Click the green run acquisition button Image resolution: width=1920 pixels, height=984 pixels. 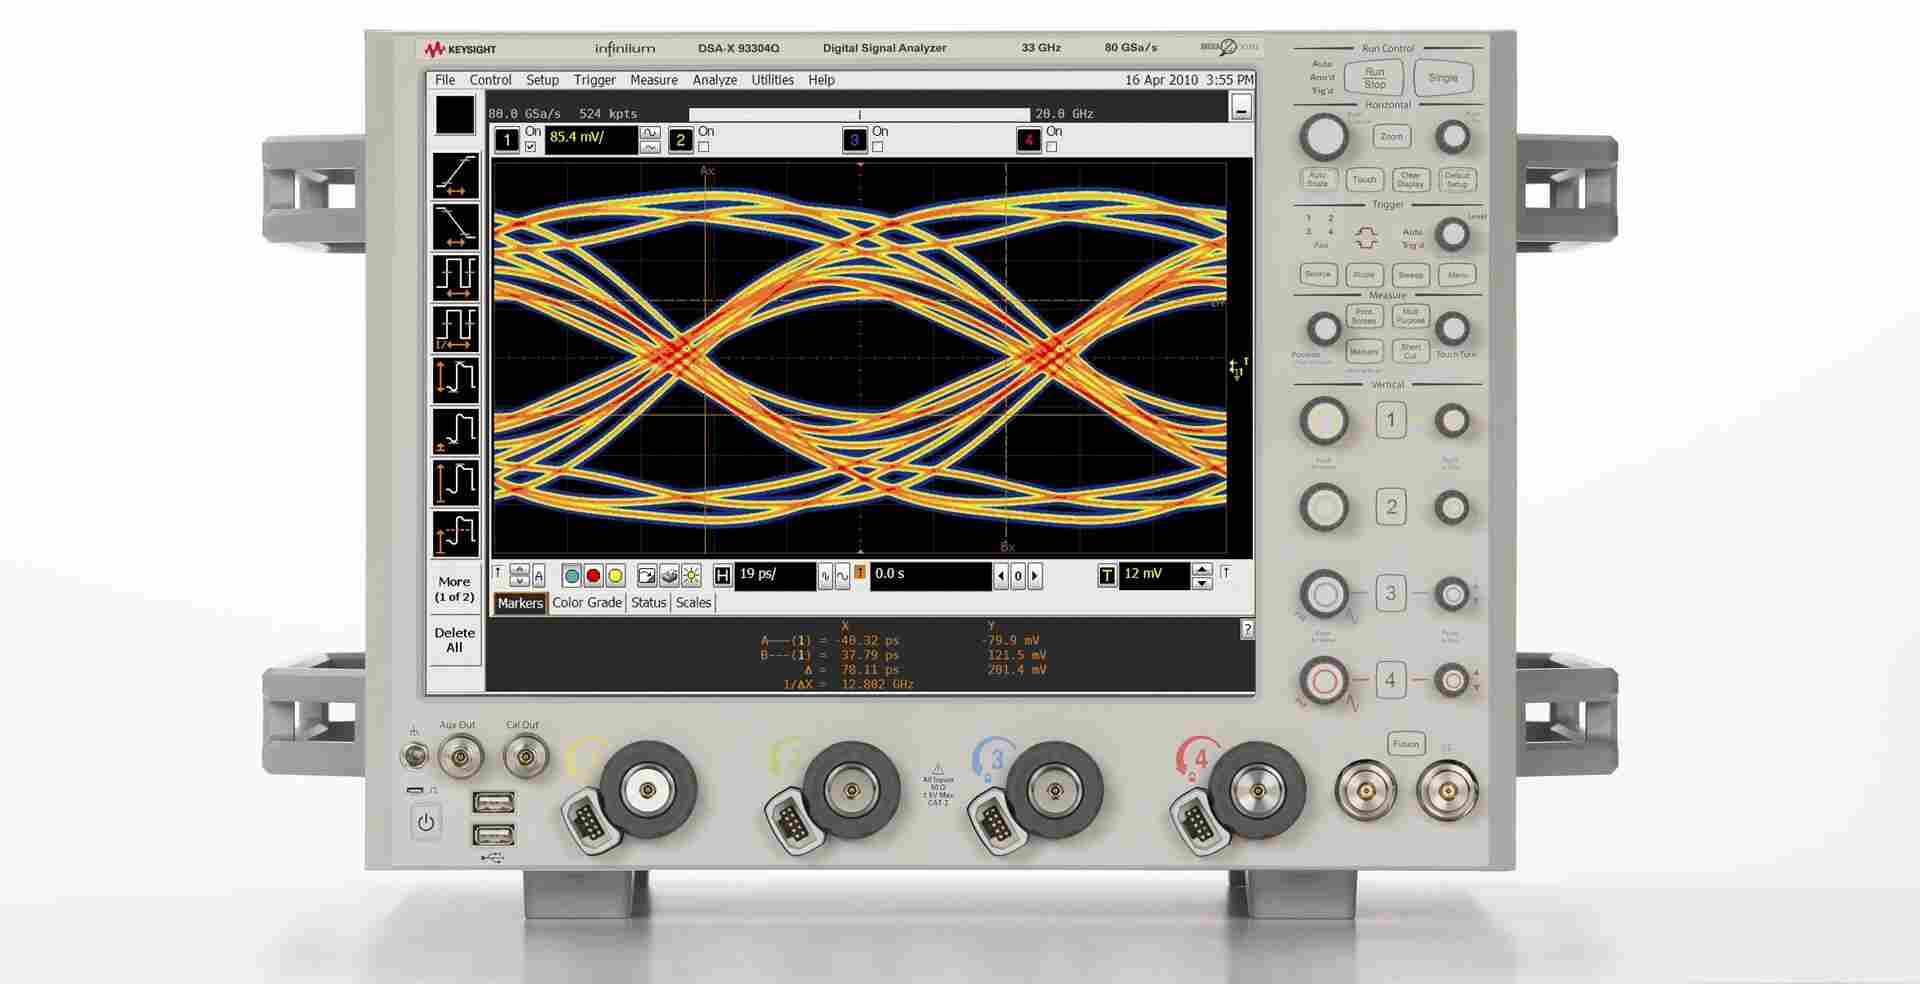pyautogui.click(x=571, y=575)
